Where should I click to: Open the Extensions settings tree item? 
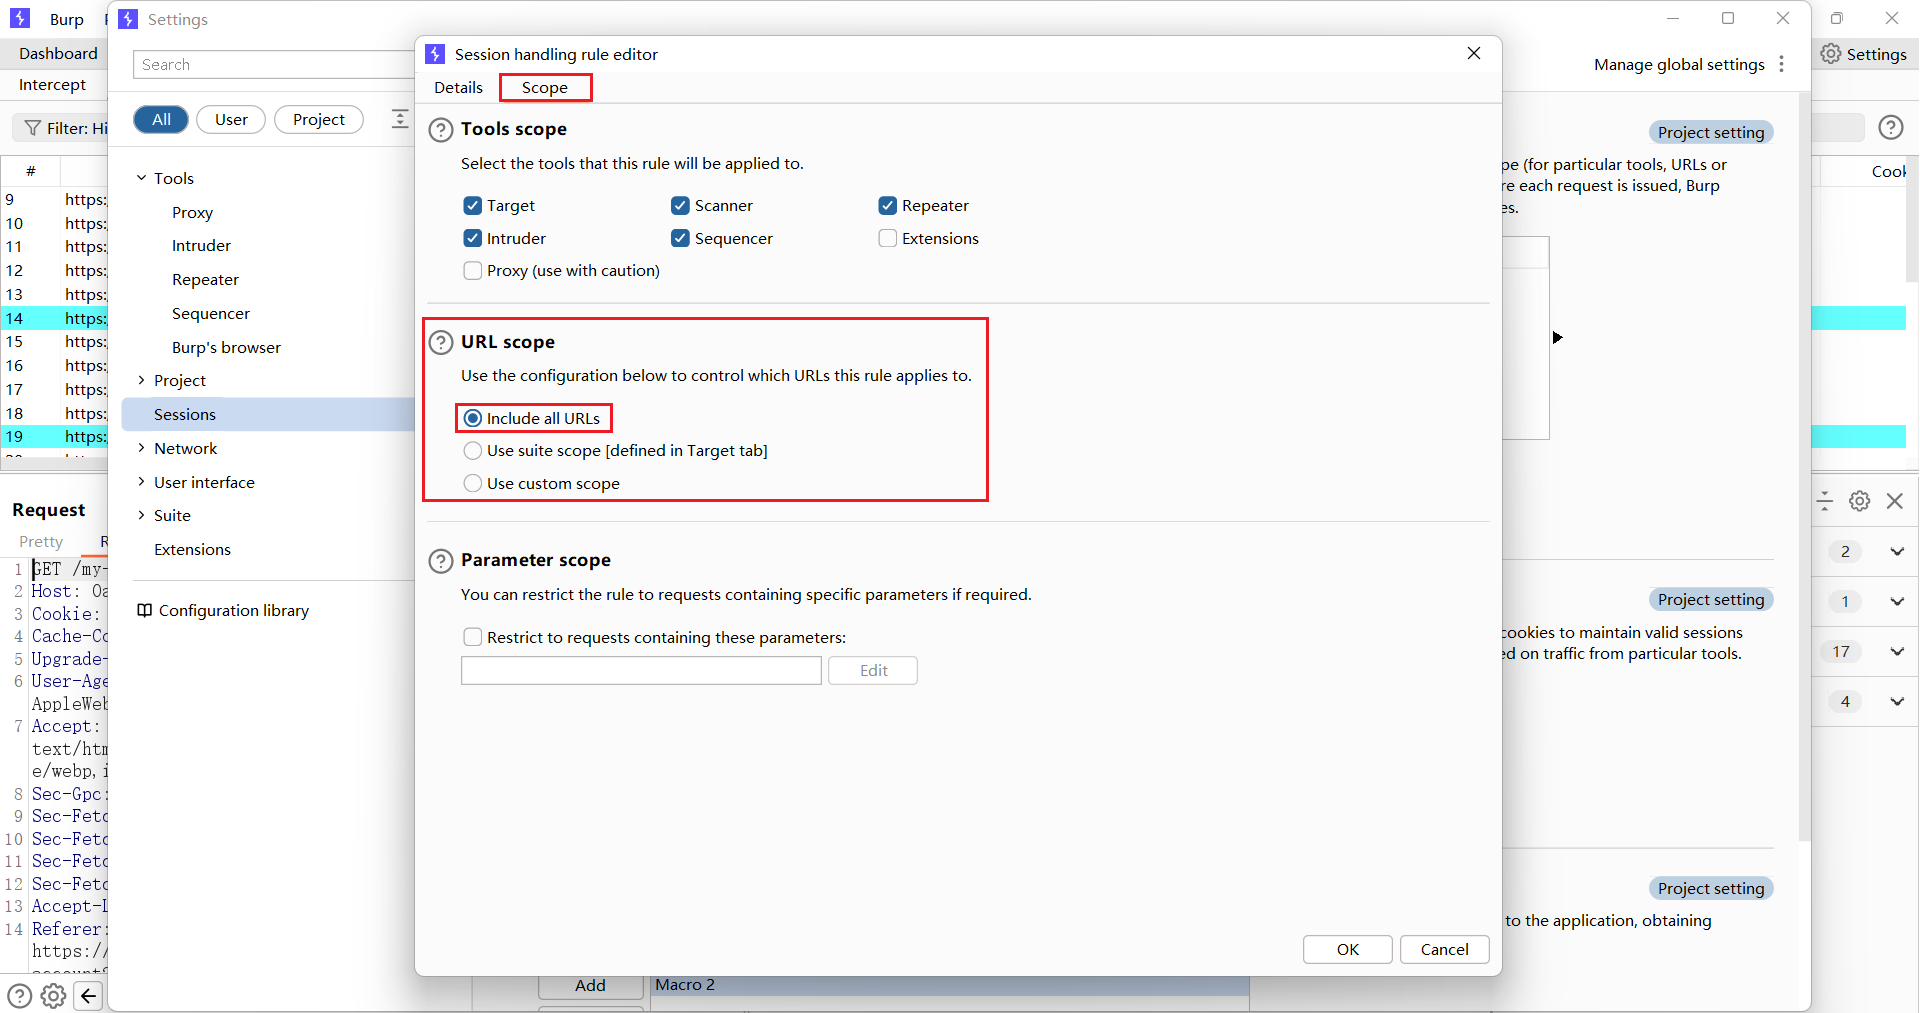[192, 549]
